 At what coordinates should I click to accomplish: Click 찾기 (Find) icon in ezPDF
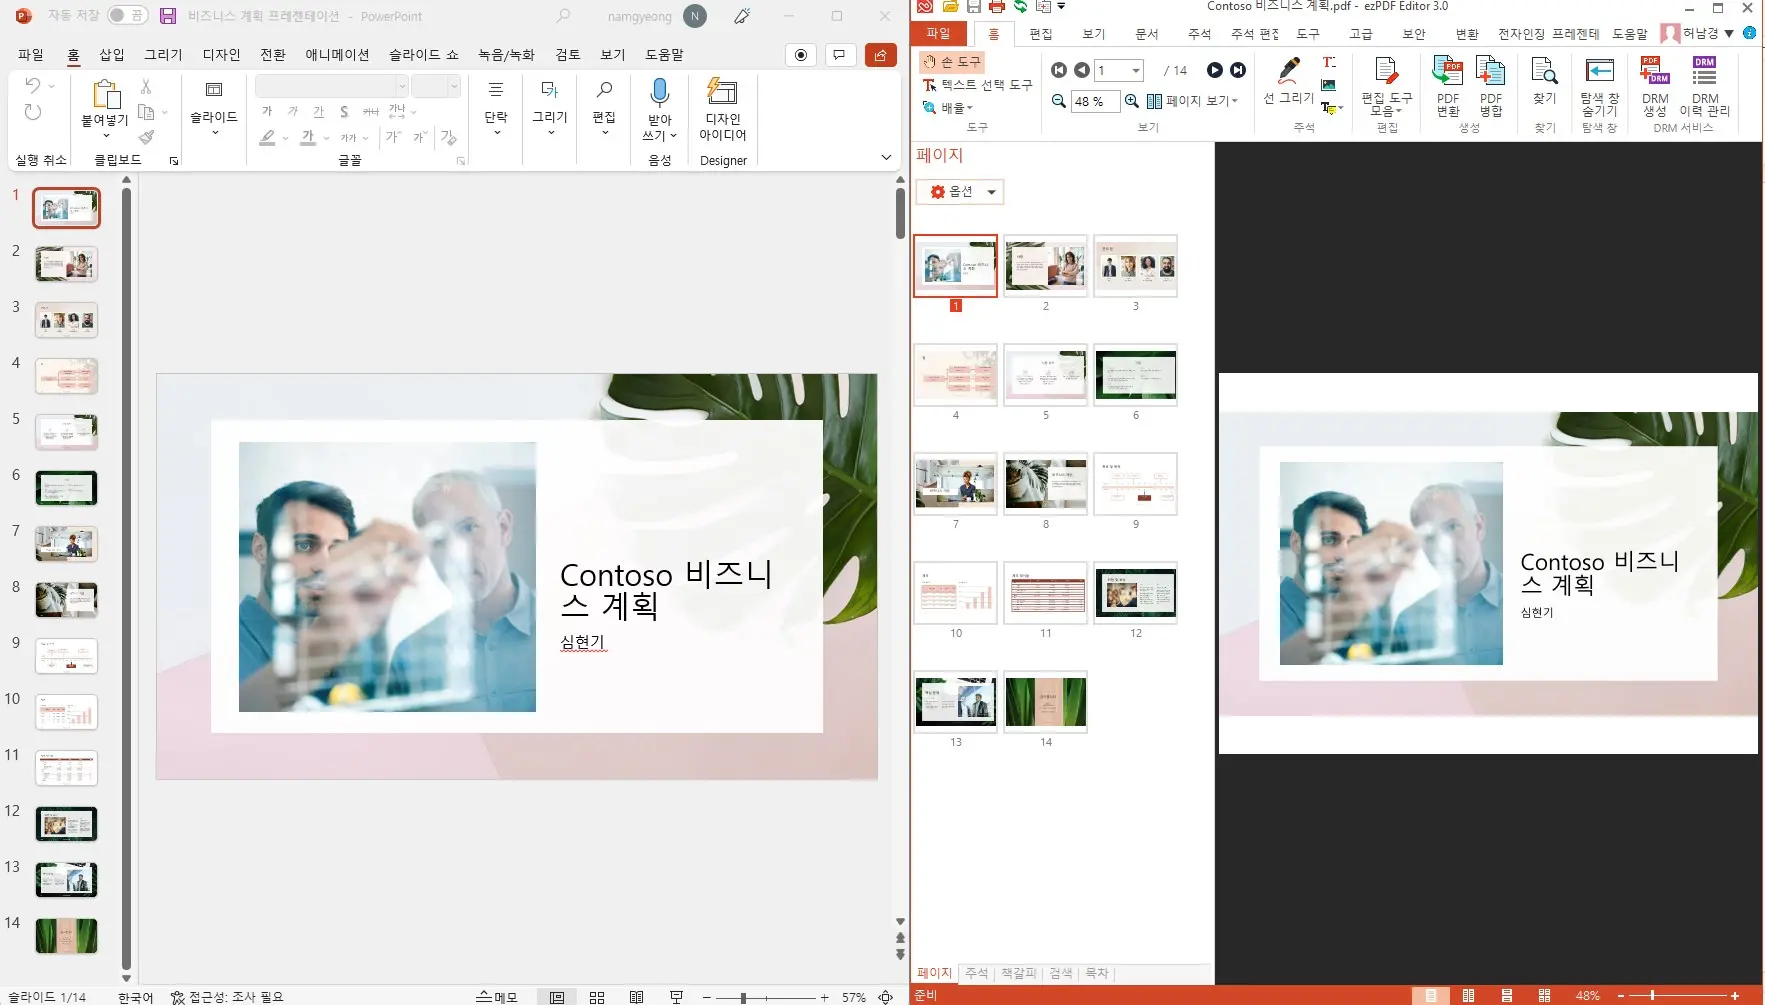point(1545,81)
